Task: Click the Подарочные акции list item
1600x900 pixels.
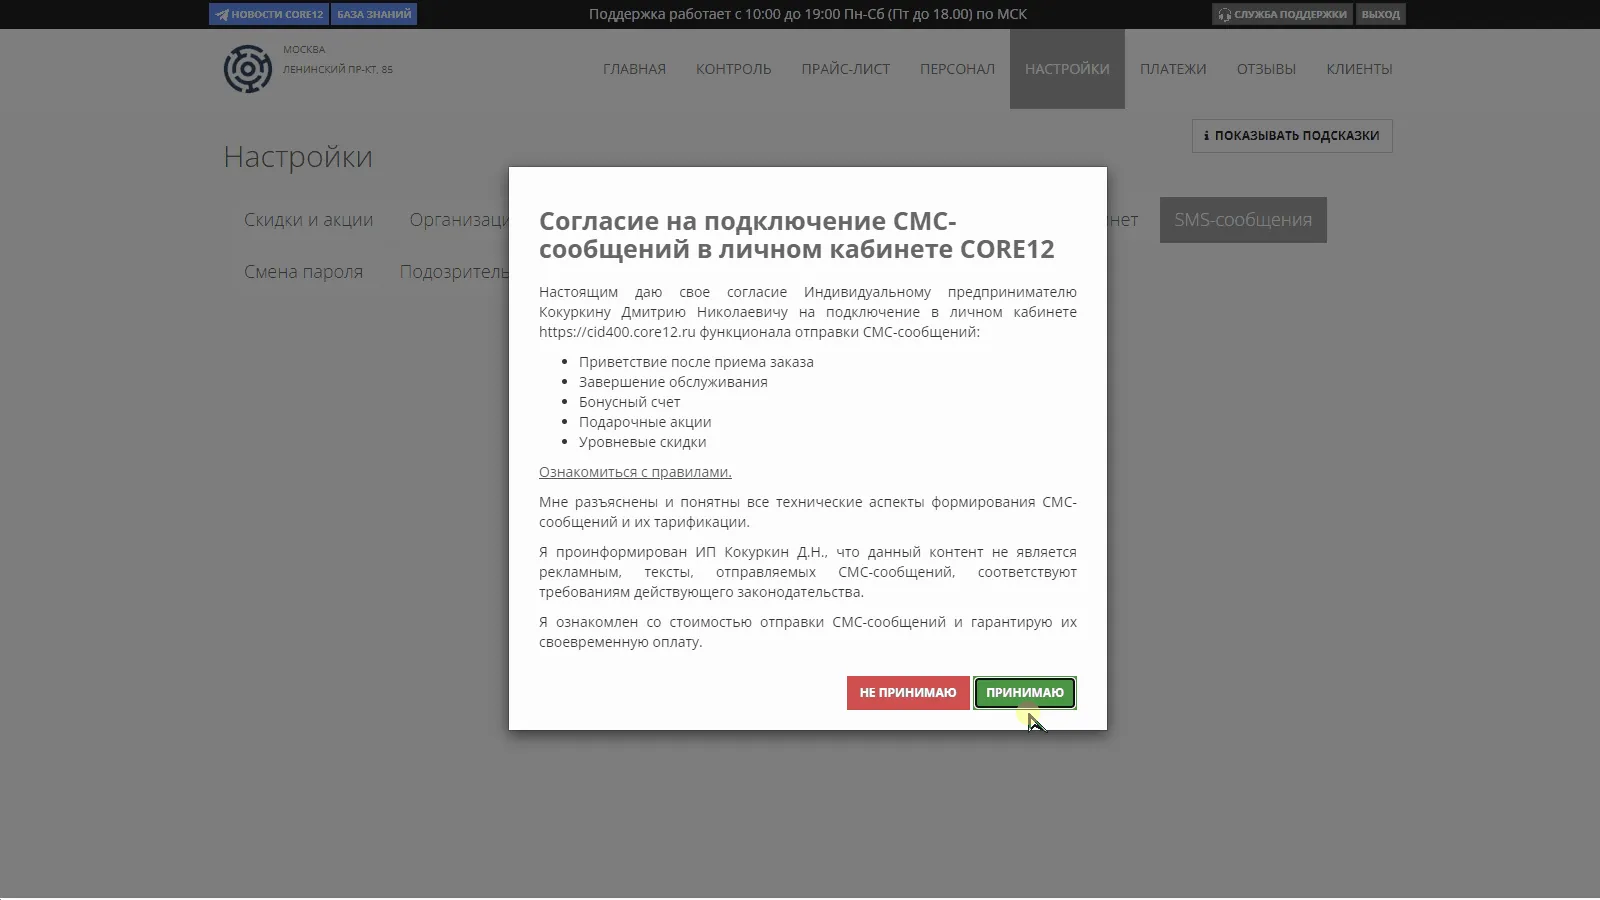Action: (x=645, y=422)
